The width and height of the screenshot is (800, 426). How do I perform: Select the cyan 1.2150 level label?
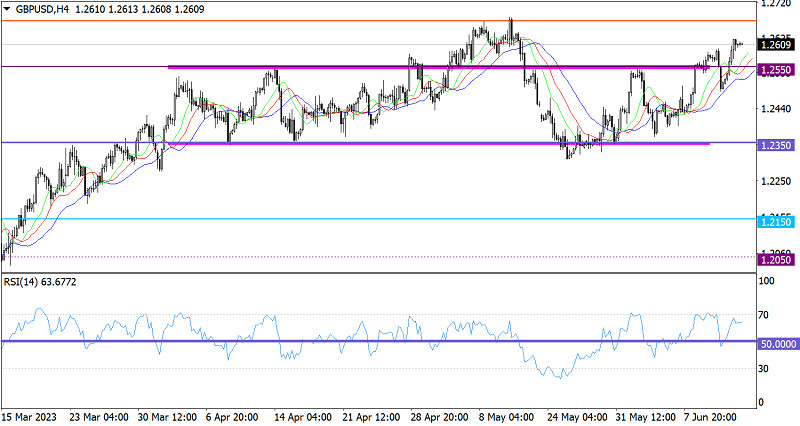point(776,220)
